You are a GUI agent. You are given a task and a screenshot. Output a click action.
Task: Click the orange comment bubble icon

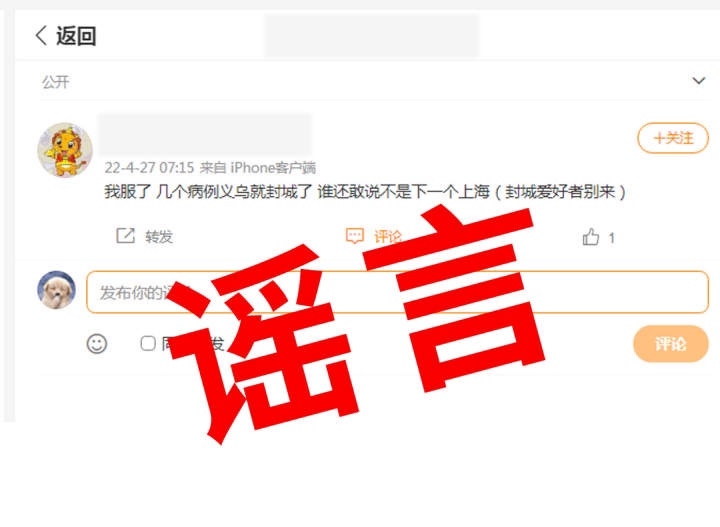[354, 236]
